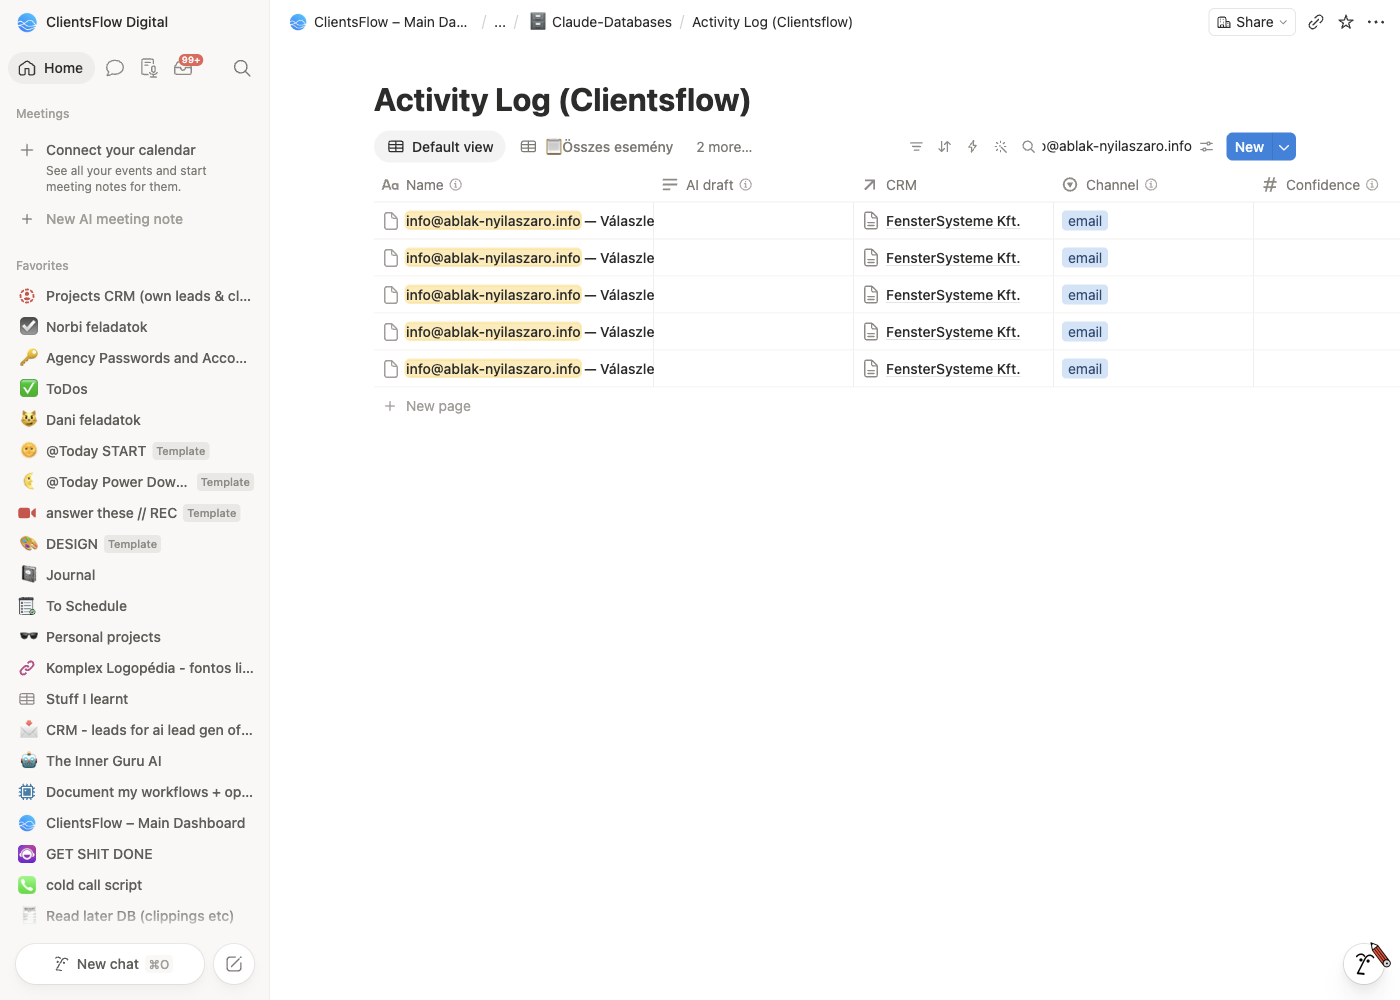The image size is (1400, 1000).
Task: Open The Inner Guru AI page
Action: tap(135, 761)
